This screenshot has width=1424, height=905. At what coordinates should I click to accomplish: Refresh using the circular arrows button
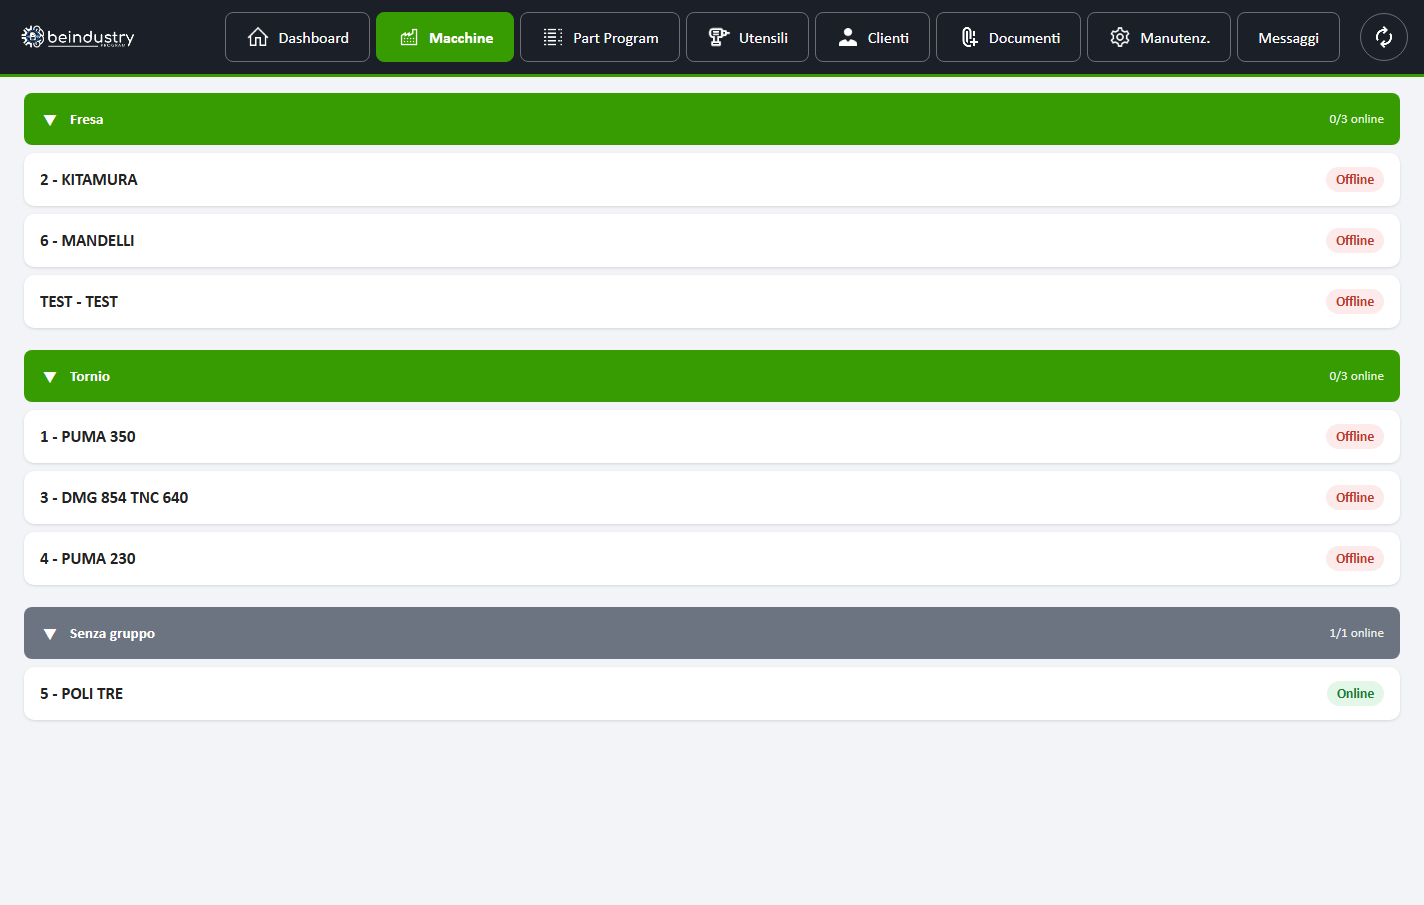(1384, 37)
